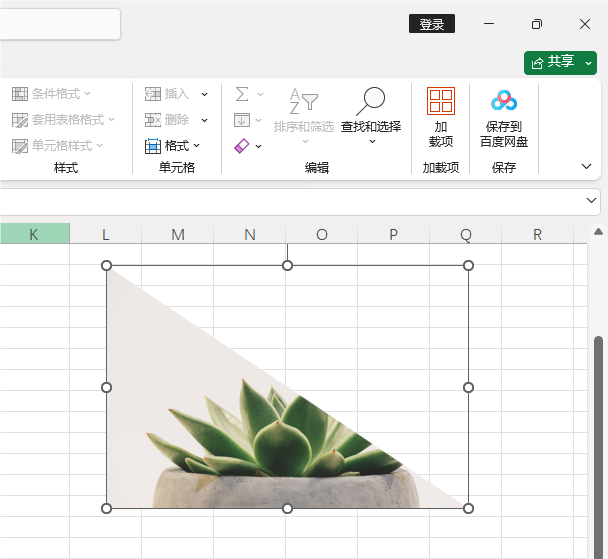Click the picture's top-right resize handle
Image resolution: width=608 pixels, height=559 pixels.
click(468, 266)
